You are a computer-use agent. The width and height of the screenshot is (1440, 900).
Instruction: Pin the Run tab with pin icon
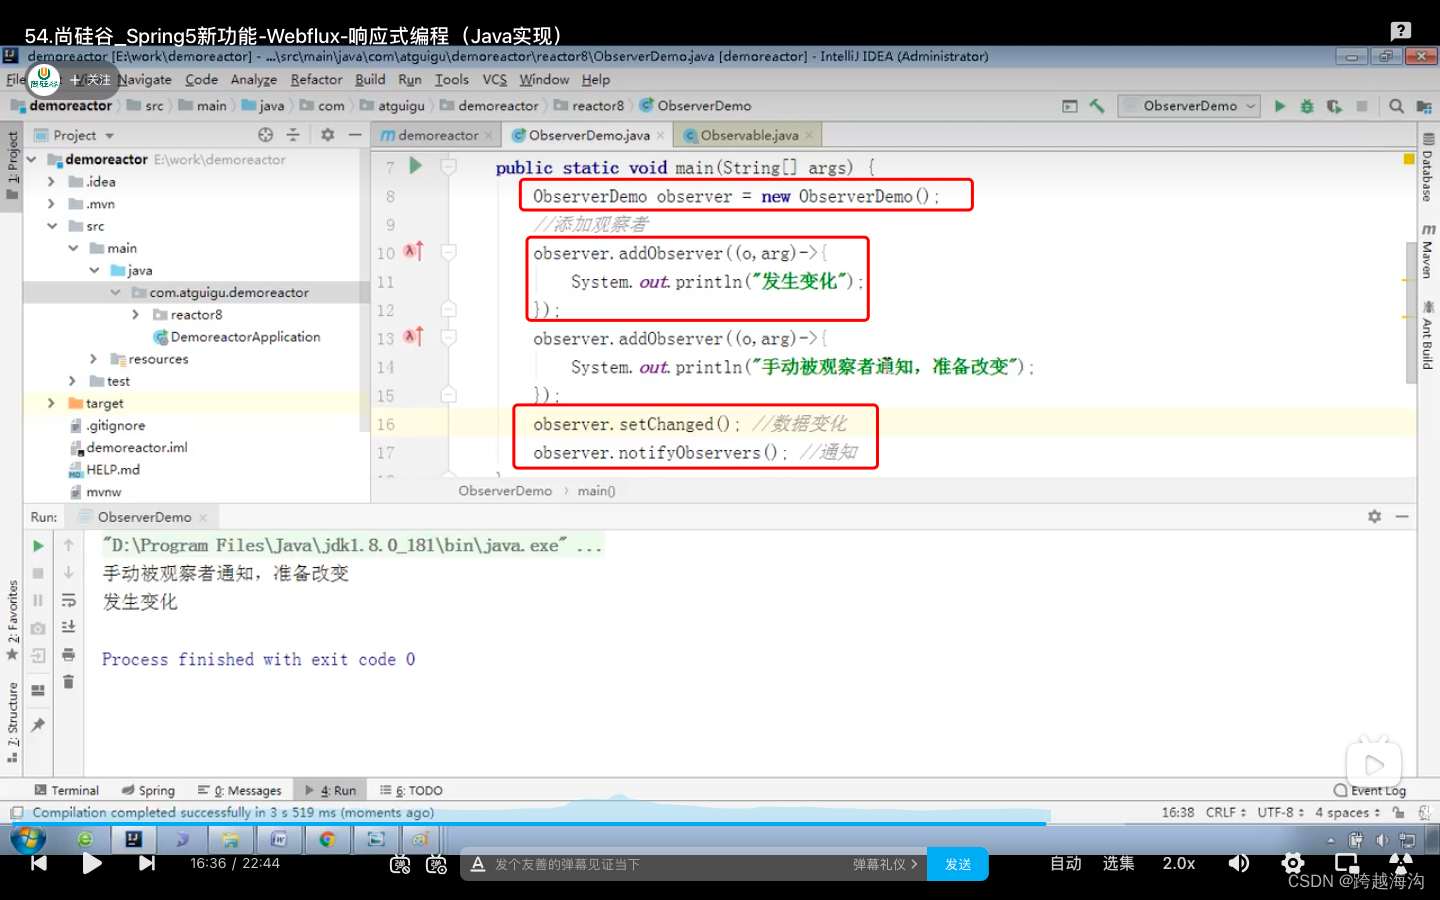(x=38, y=725)
